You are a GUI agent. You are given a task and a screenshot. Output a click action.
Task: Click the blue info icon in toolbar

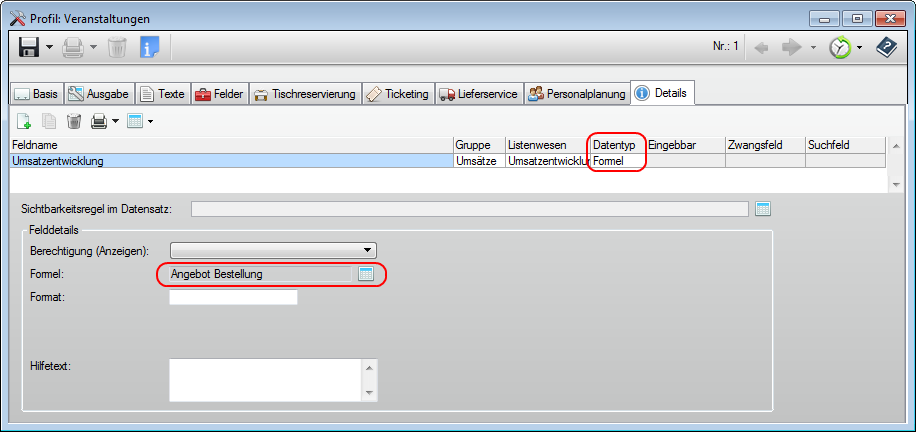[149, 47]
